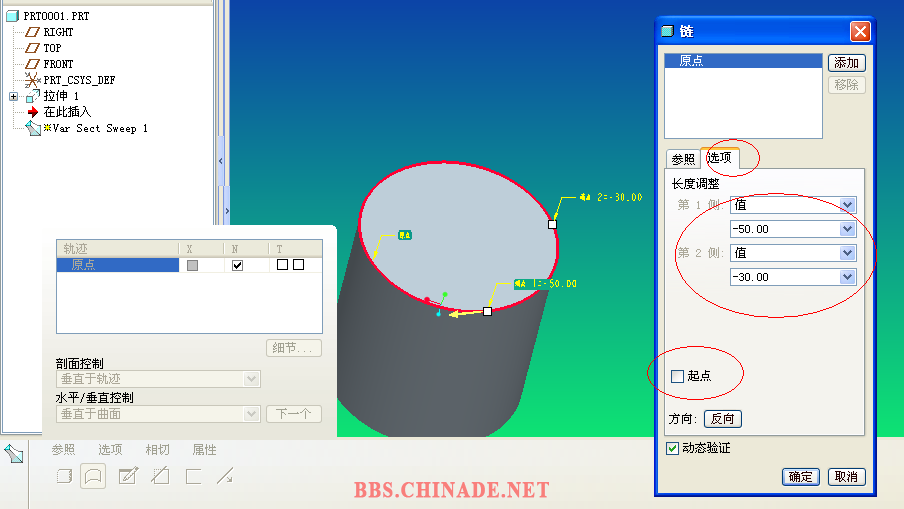904x509 pixels.
Task: Click the upper endpoint drag handle on circle
Action: (552, 224)
